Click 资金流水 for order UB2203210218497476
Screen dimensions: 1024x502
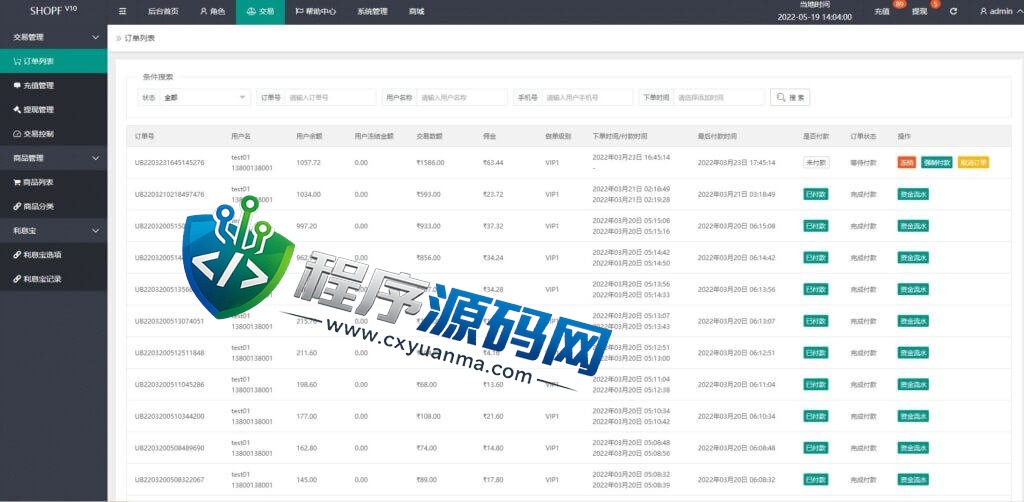click(913, 194)
